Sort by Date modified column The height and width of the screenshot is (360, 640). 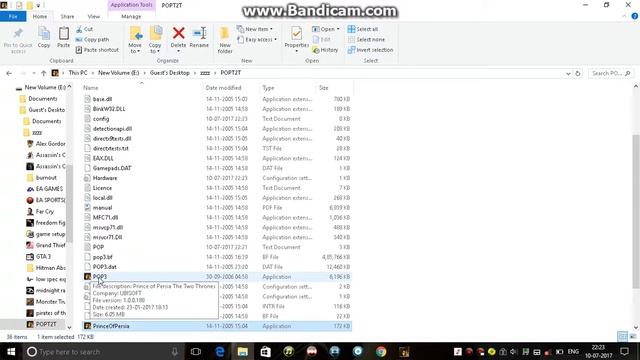point(223,88)
